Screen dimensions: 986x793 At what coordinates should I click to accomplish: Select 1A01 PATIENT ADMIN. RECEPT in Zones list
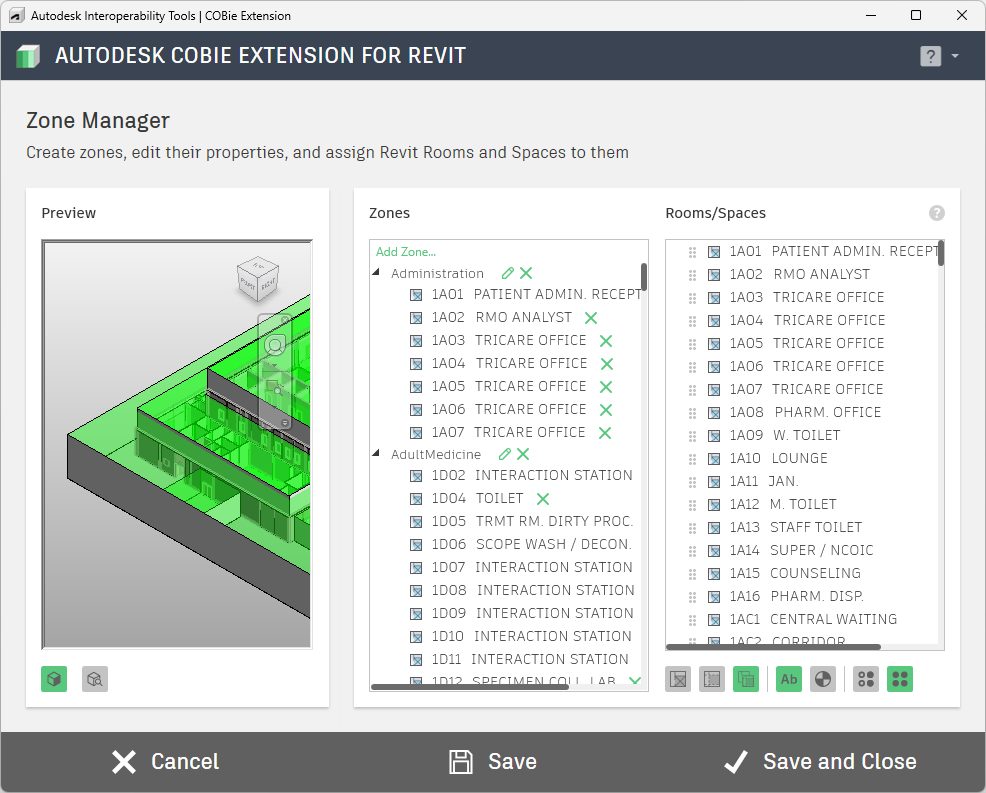526,294
